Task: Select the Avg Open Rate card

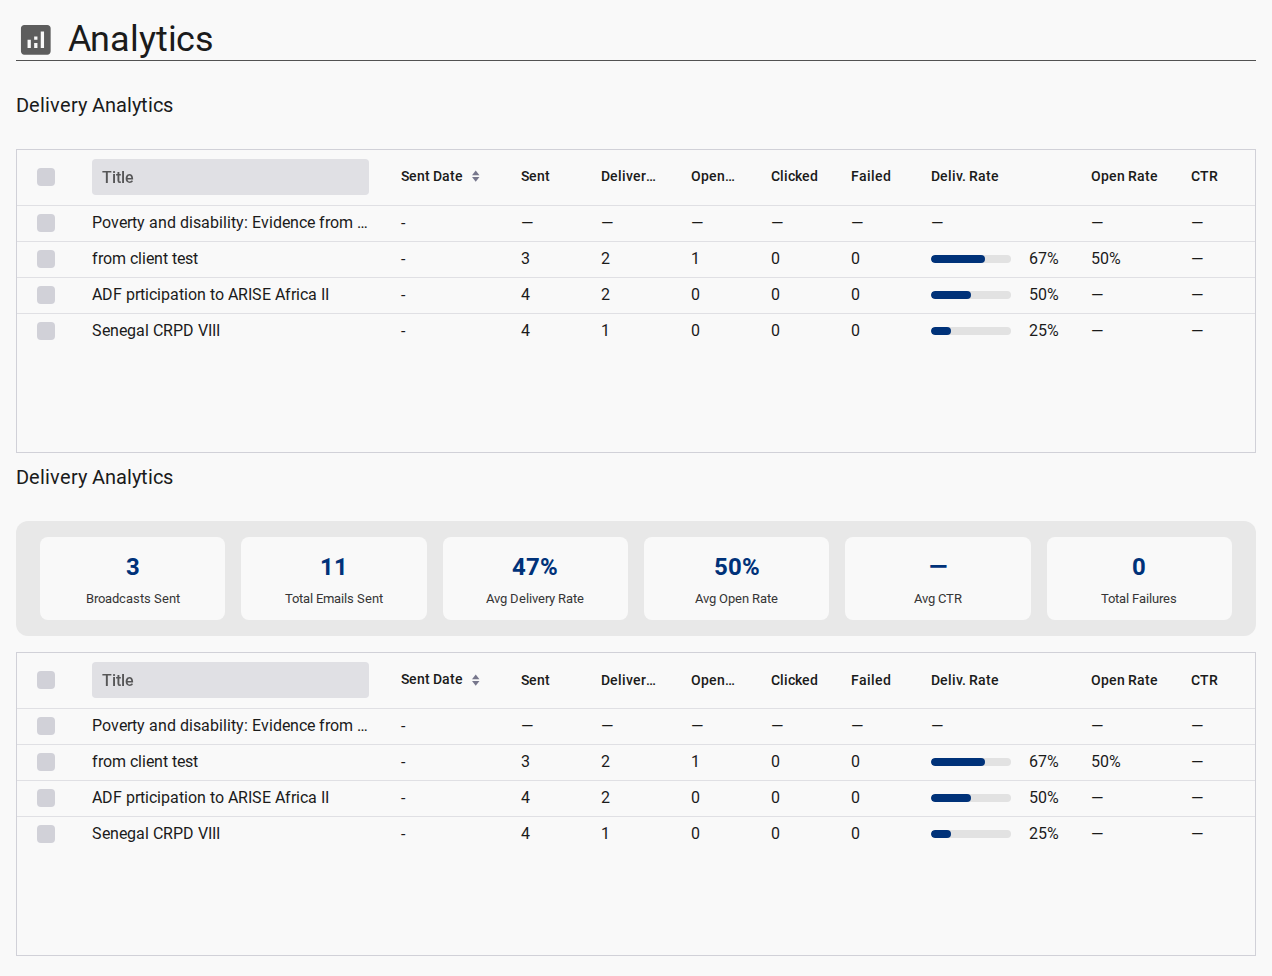Action: (x=736, y=579)
